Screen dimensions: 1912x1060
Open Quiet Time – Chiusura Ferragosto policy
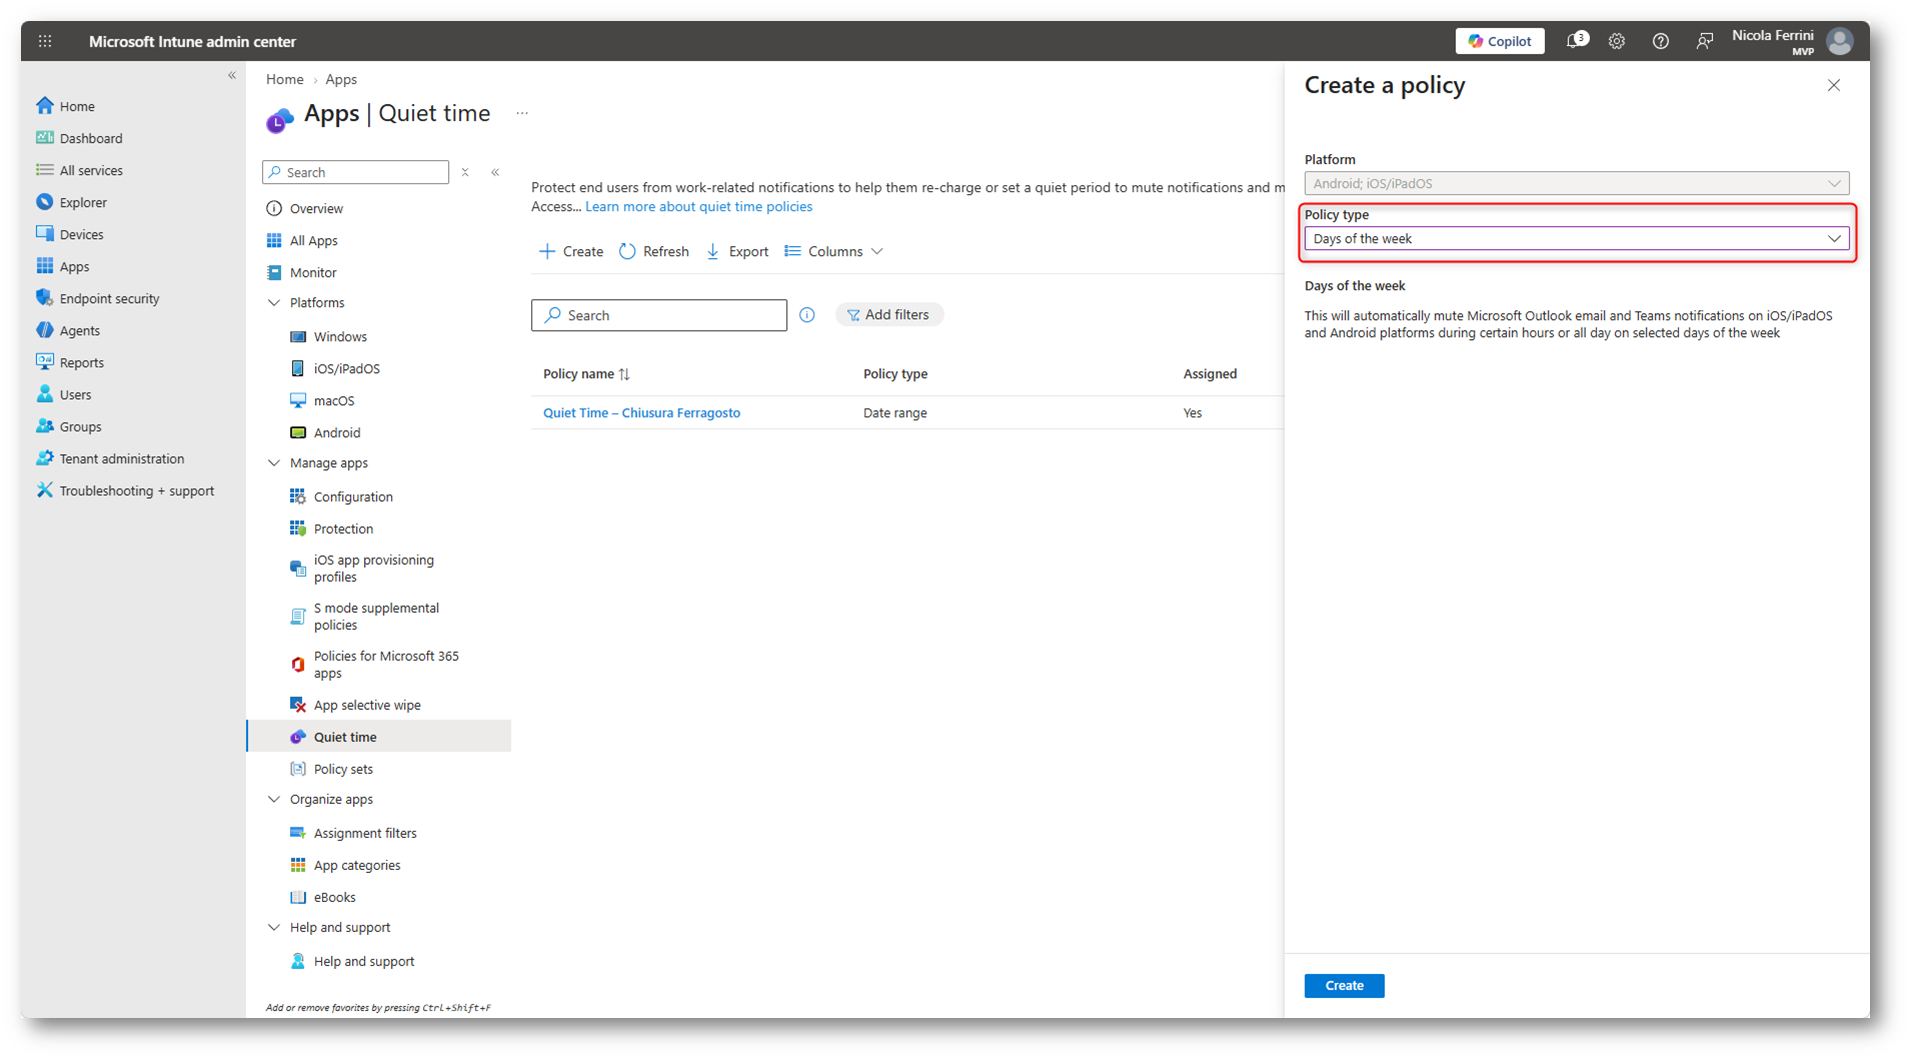(x=642, y=412)
